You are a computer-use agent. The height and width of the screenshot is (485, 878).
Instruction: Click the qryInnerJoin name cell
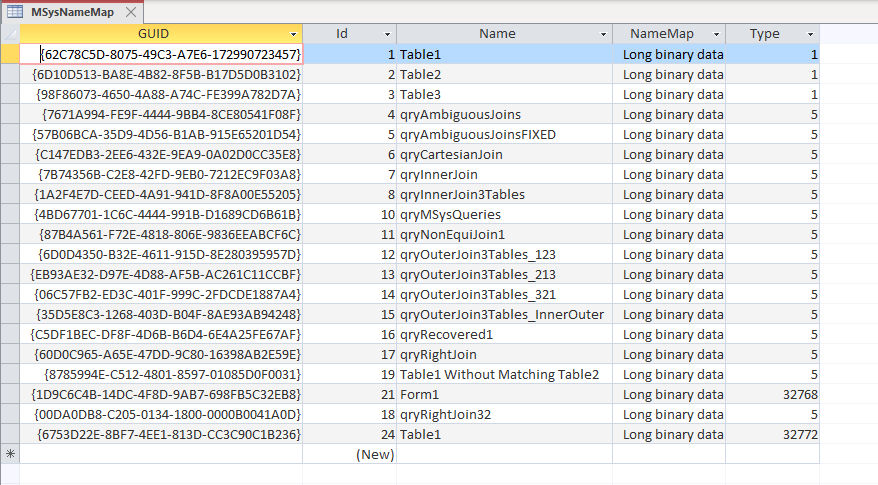pos(505,175)
